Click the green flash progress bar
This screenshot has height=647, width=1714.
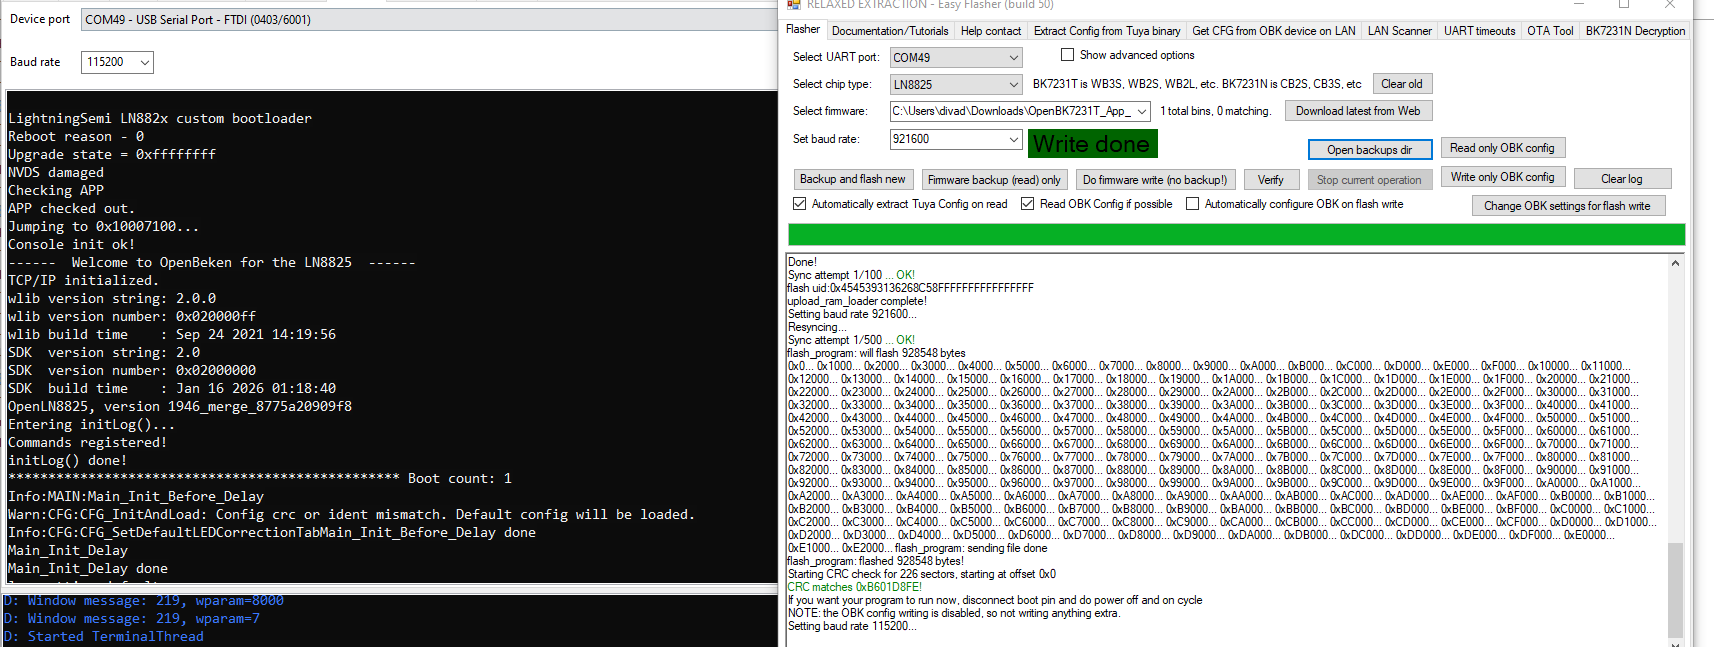point(1236,235)
